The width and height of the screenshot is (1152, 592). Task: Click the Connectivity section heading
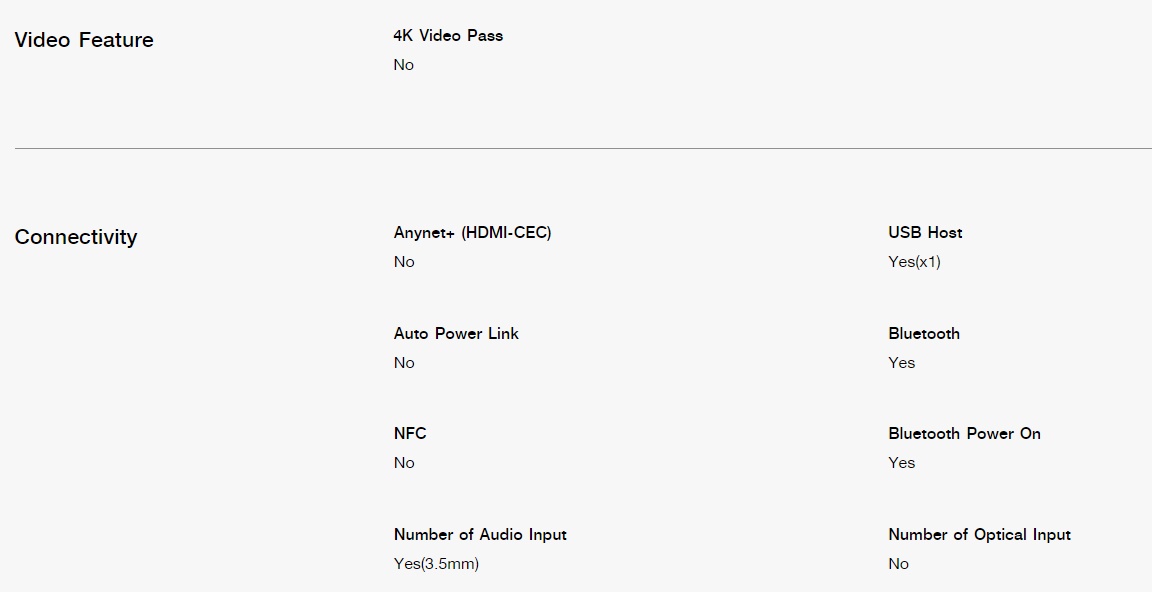[x=76, y=237]
